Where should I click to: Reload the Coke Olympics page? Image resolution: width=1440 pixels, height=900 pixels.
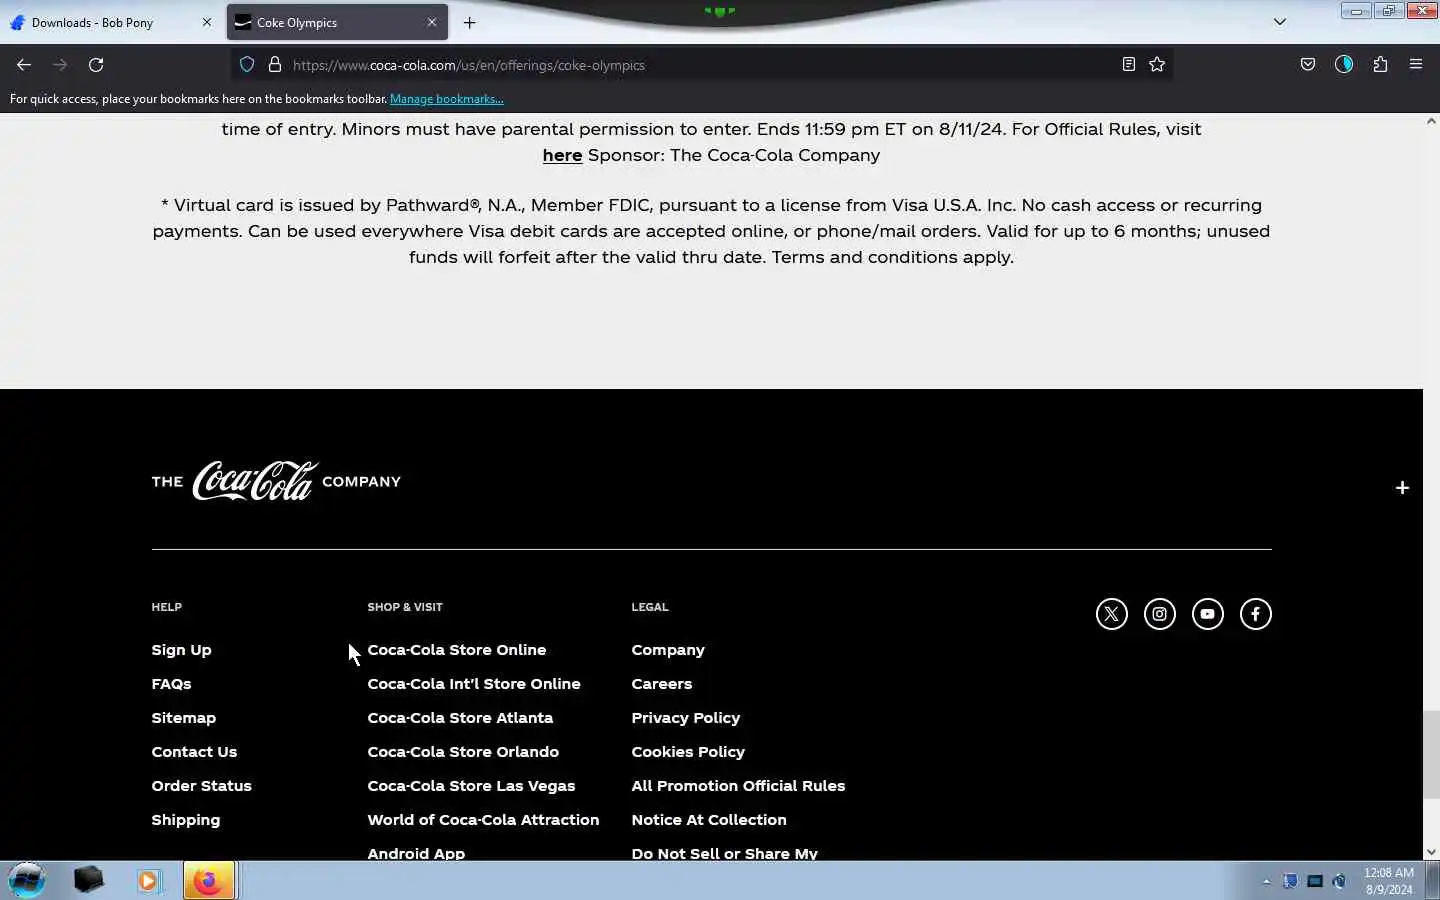tap(96, 65)
